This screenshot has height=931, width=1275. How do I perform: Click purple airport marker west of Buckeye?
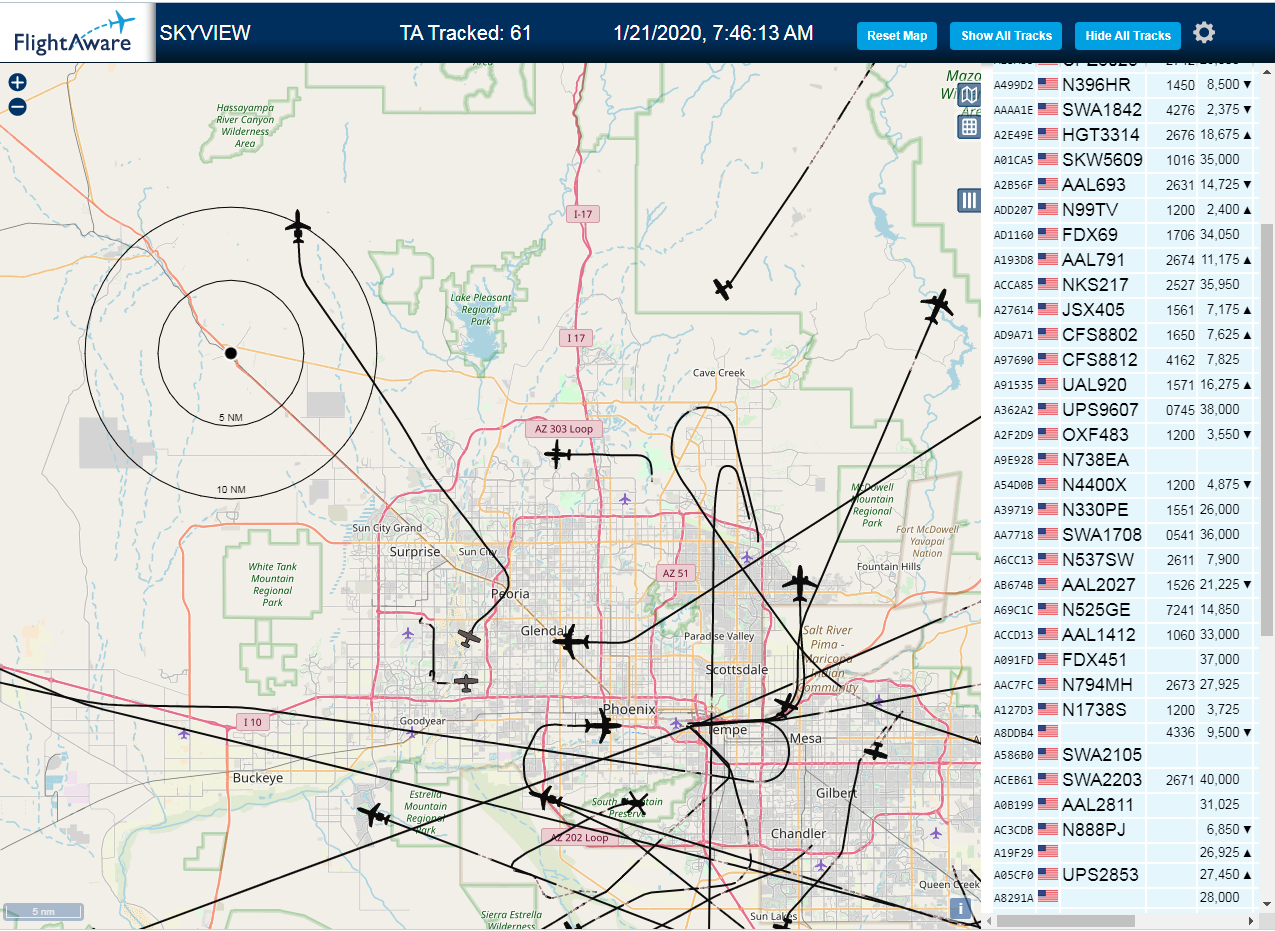183,733
